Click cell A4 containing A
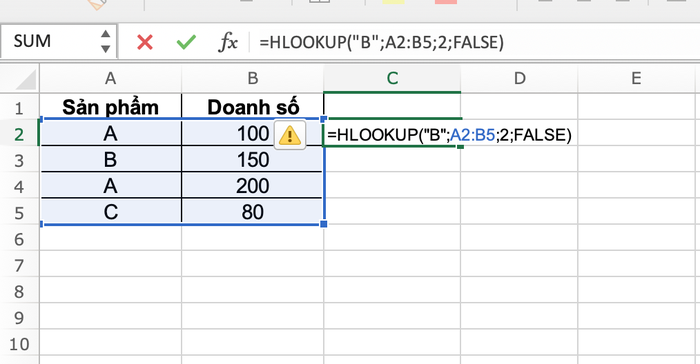 coord(110,186)
